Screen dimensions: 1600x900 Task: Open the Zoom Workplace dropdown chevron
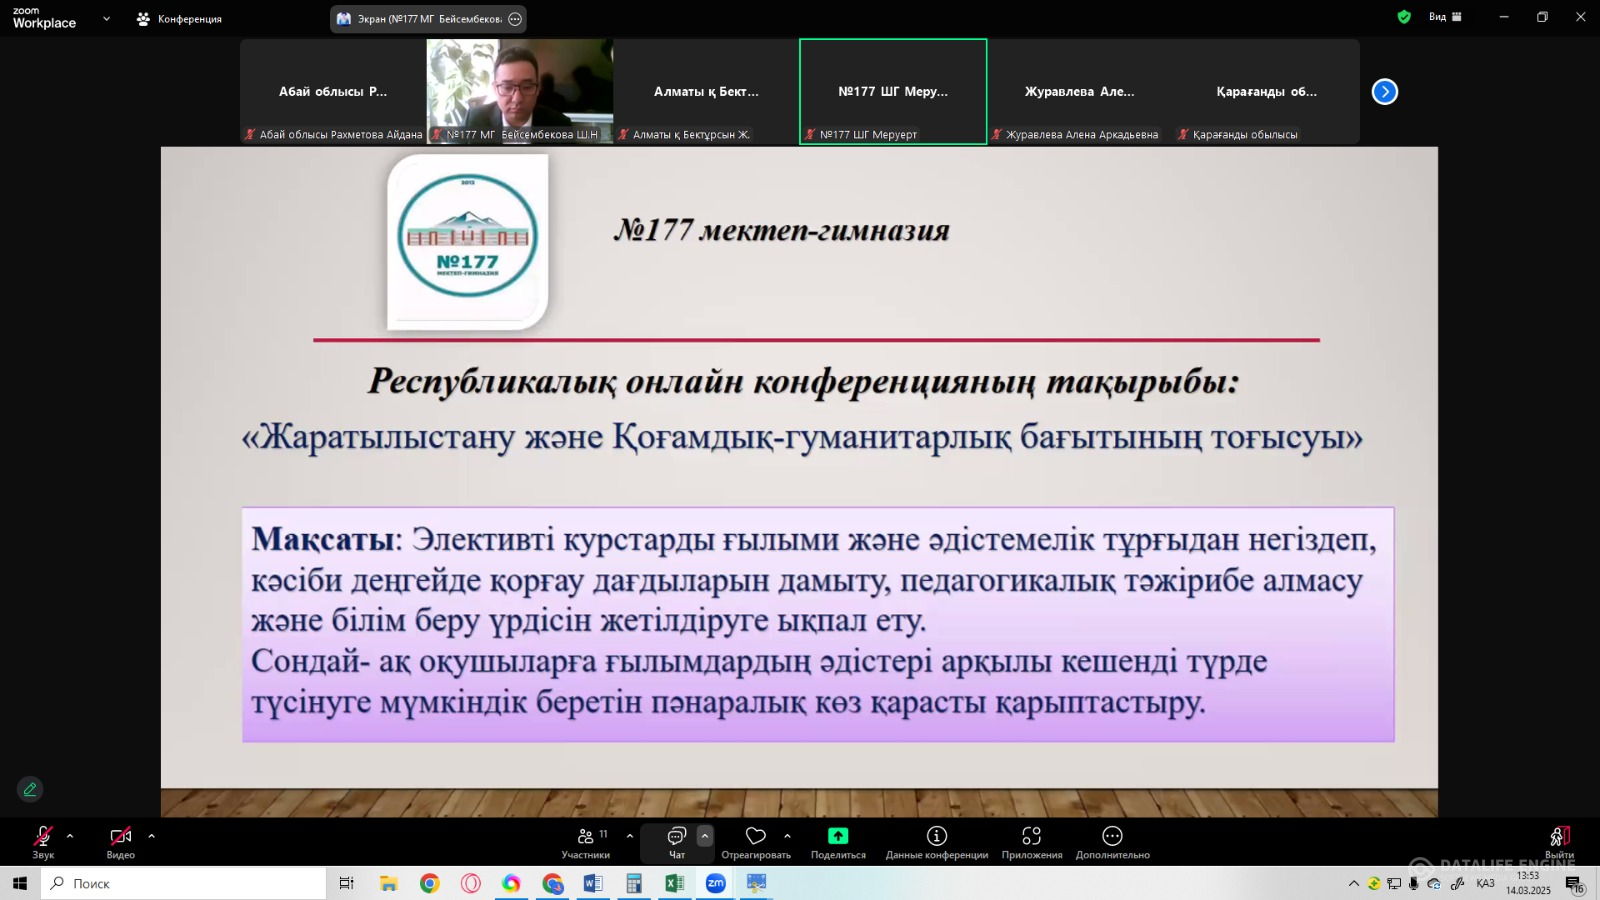pos(106,18)
